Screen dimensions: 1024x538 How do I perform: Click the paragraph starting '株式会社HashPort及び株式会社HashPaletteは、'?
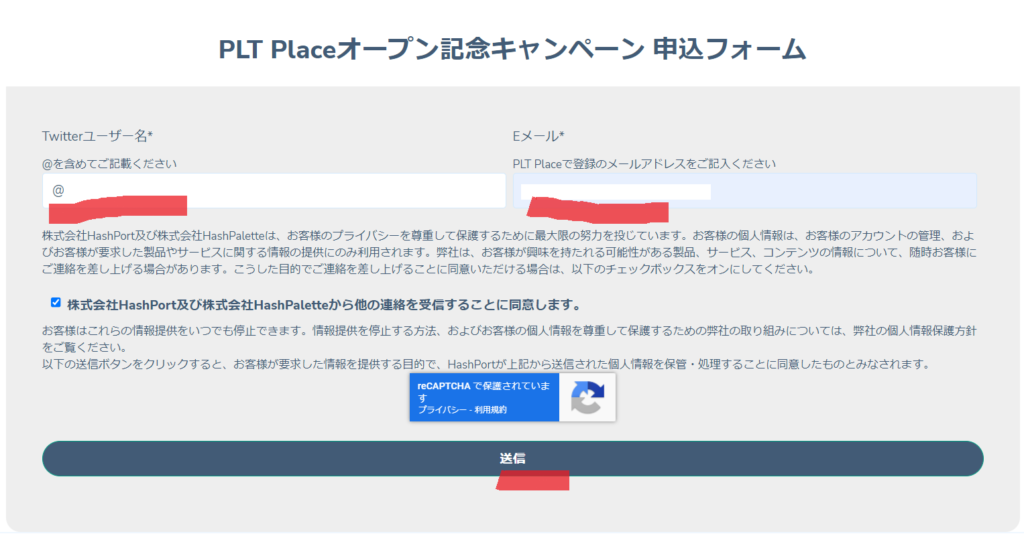pyautogui.click(x=509, y=252)
